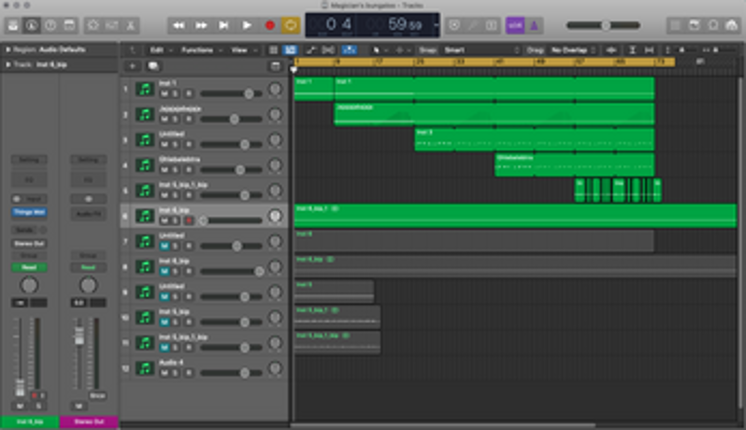Click the red Record button

pos(270,25)
